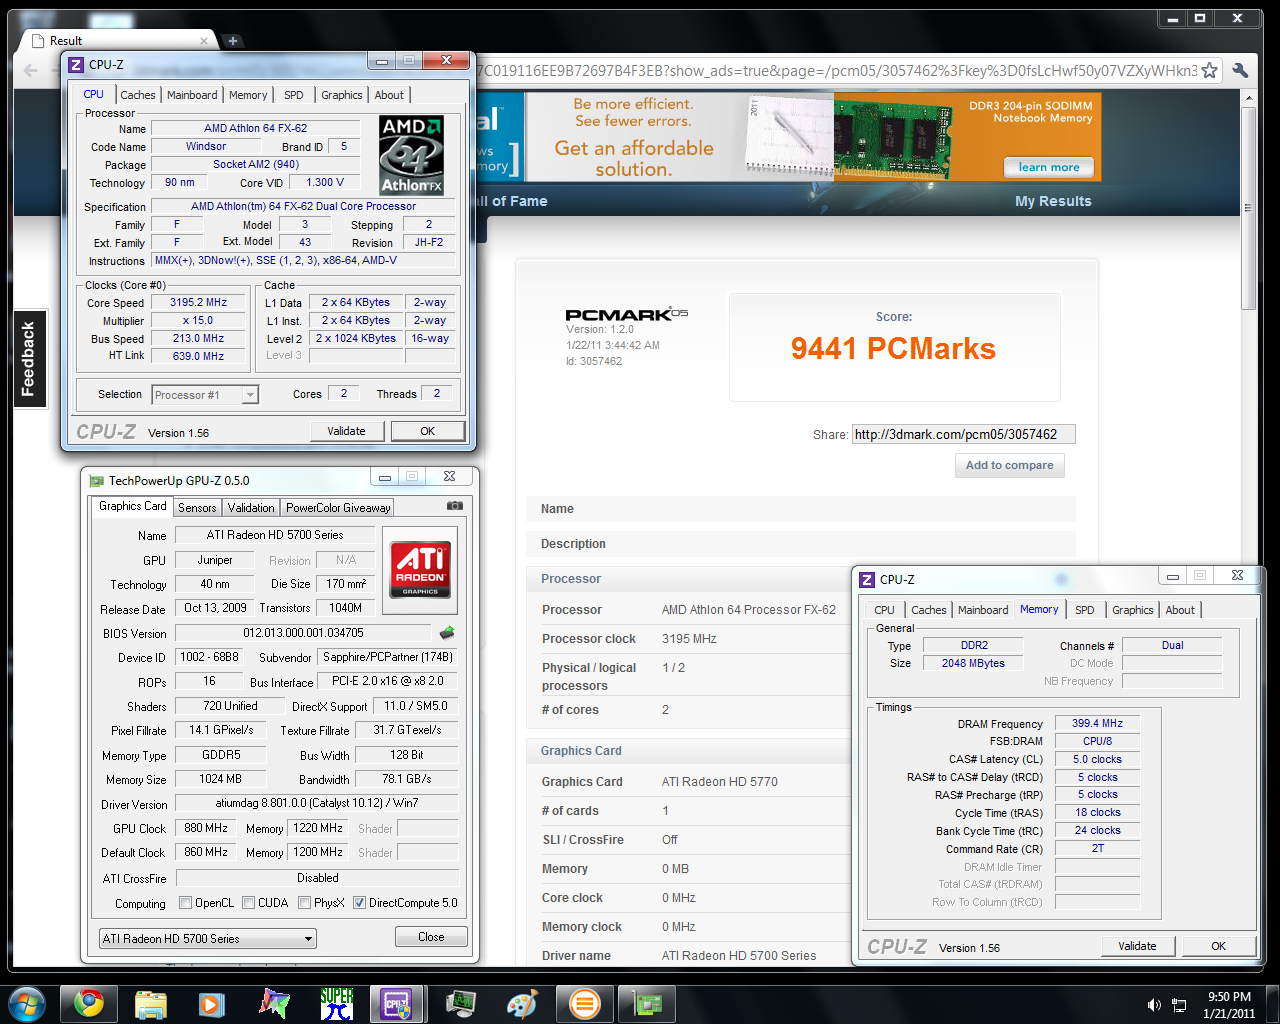The width and height of the screenshot is (1280, 1024).
Task: Open the SPD tab in CPU-Z processor window
Action: pyautogui.click(x=294, y=95)
